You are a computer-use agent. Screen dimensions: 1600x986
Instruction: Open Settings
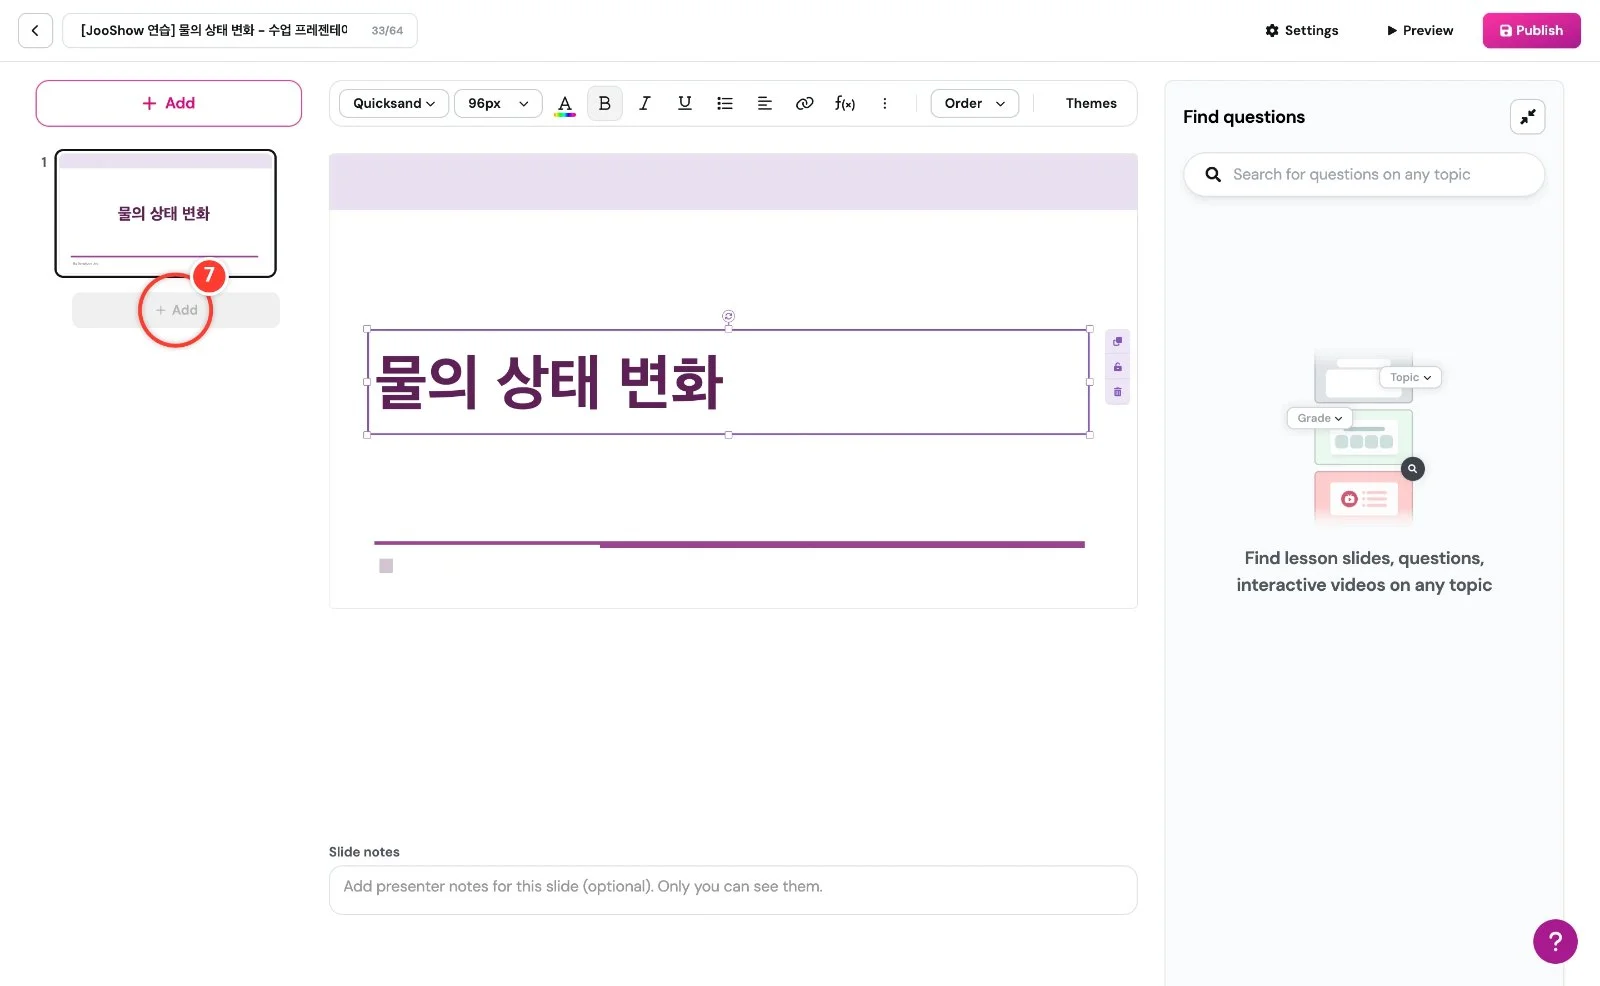(1302, 31)
